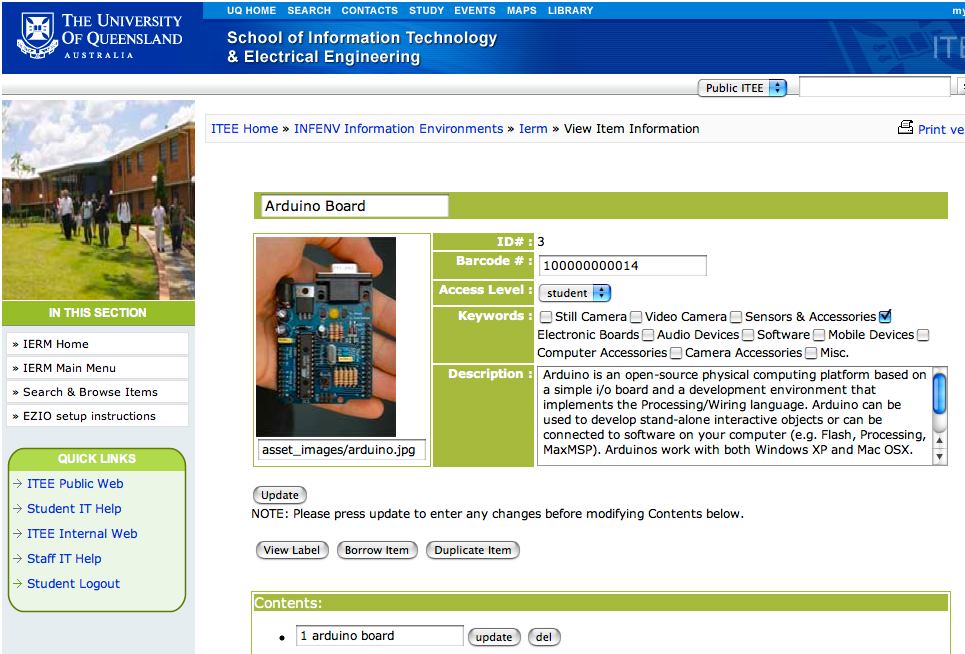This screenshot has width=965, height=654.
Task: Open the Print version link
Action: tap(941, 129)
